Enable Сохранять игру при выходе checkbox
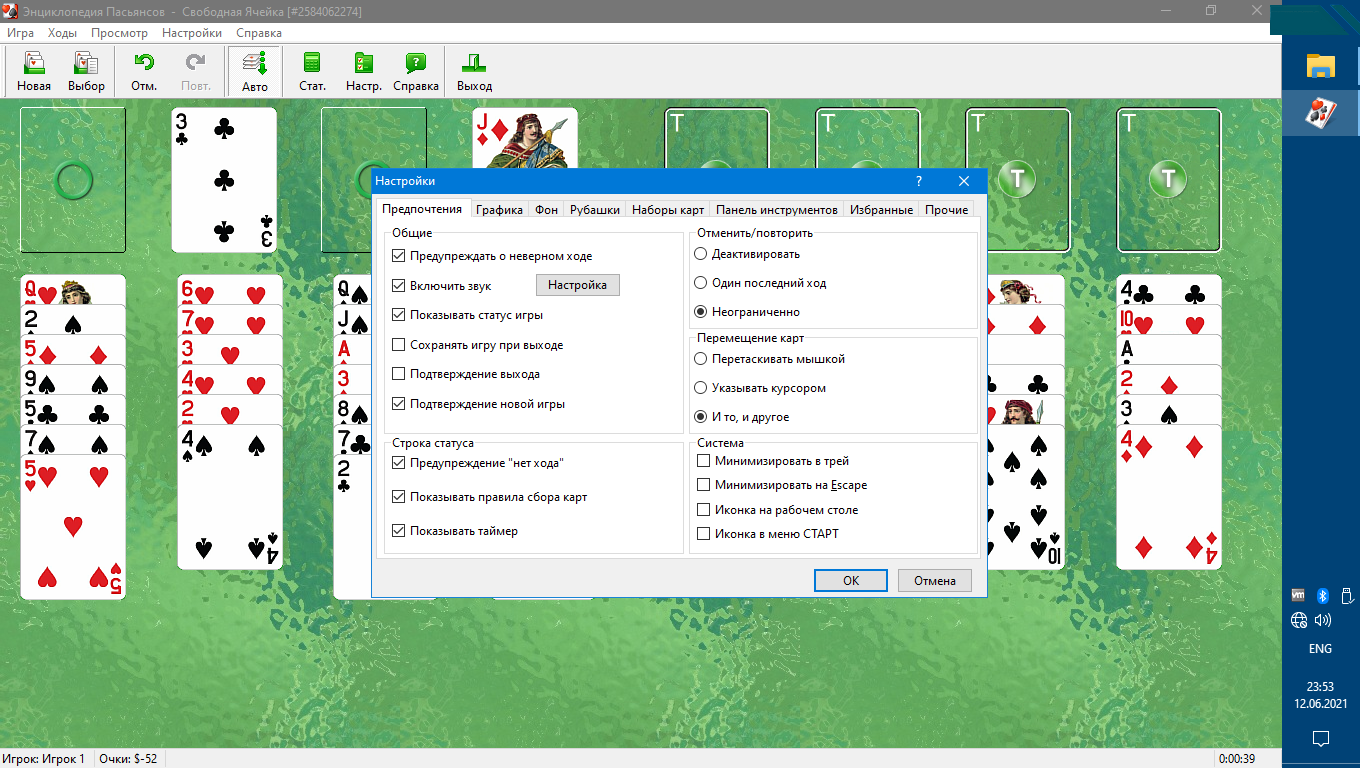1360x768 pixels. pos(399,345)
